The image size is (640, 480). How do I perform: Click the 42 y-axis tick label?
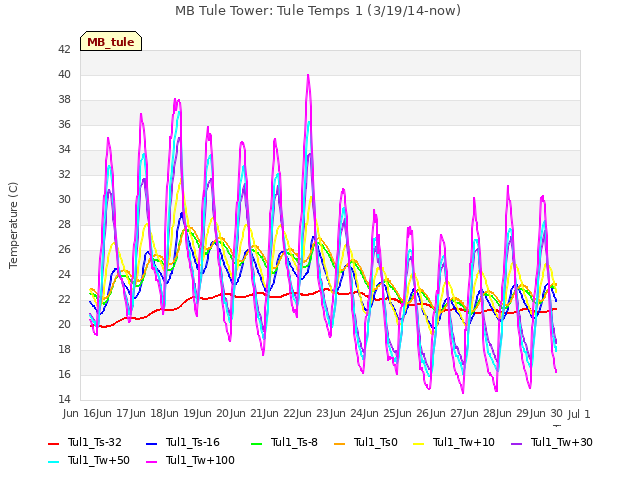64,49
